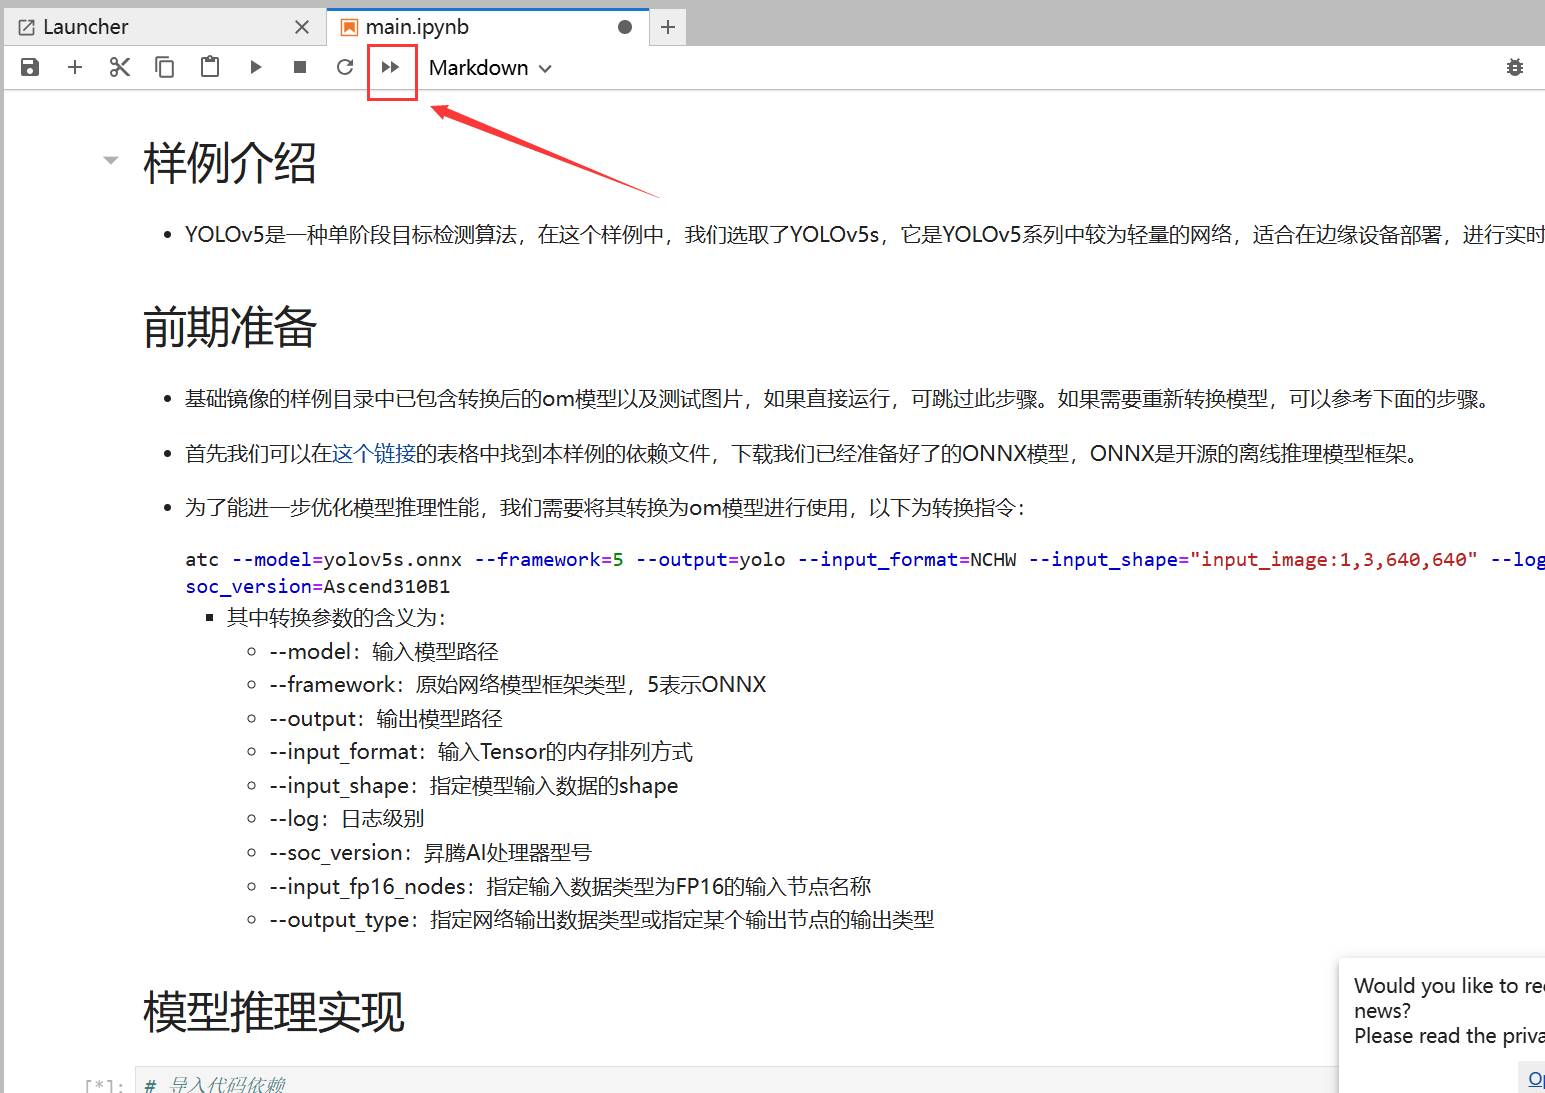Image resolution: width=1545 pixels, height=1093 pixels.
Task: Enable the debugger bug icon
Action: pos(1515,67)
